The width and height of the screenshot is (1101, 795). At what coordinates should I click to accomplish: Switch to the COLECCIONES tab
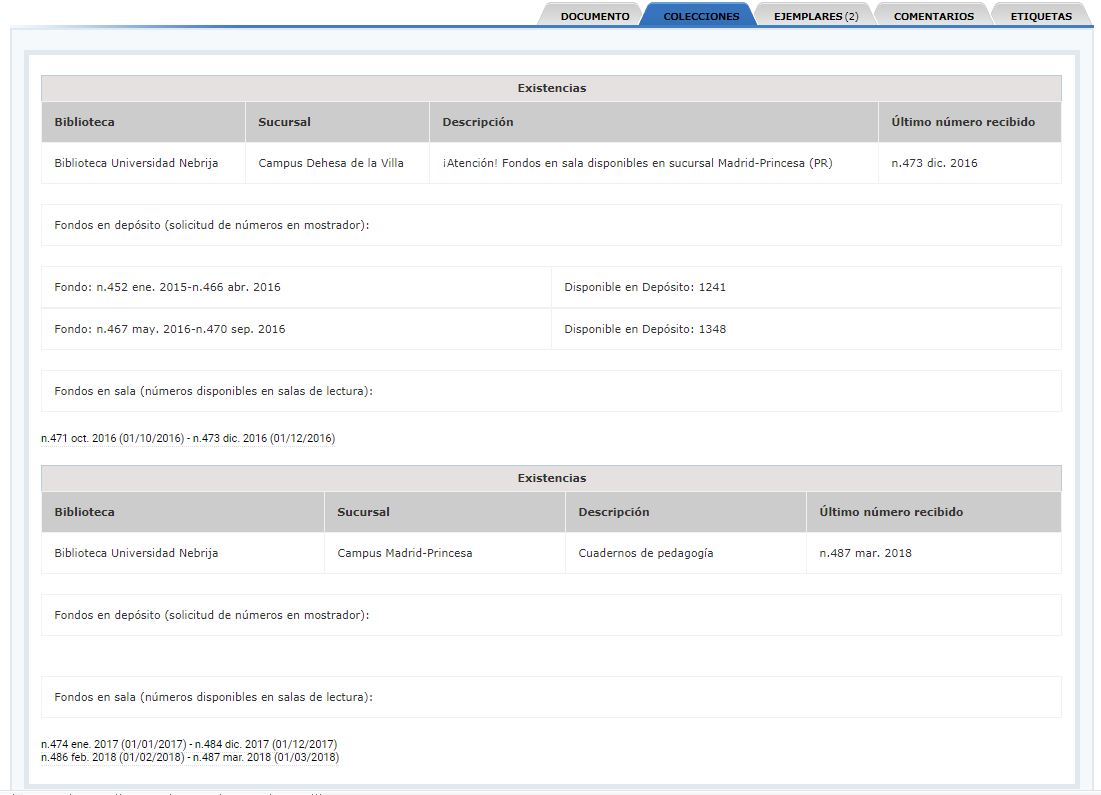pos(701,16)
